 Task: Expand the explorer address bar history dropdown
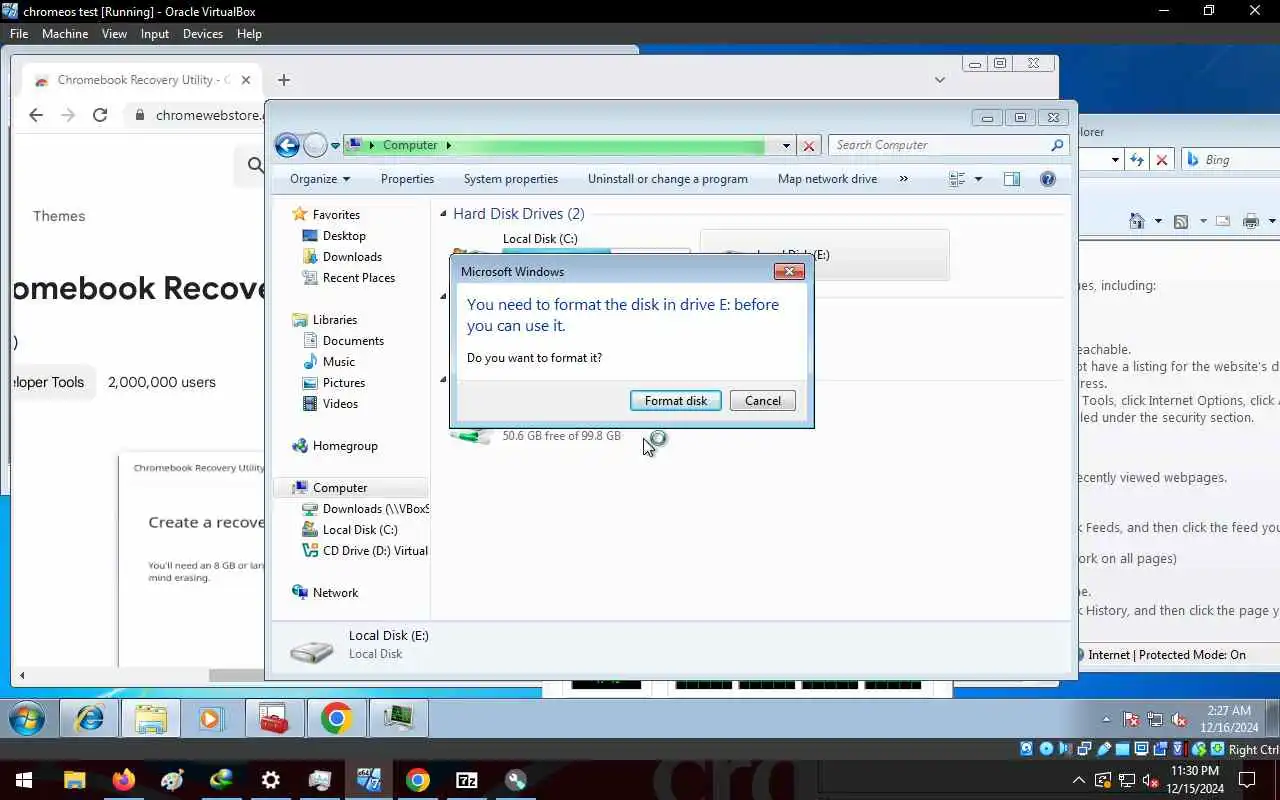[786, 146]
